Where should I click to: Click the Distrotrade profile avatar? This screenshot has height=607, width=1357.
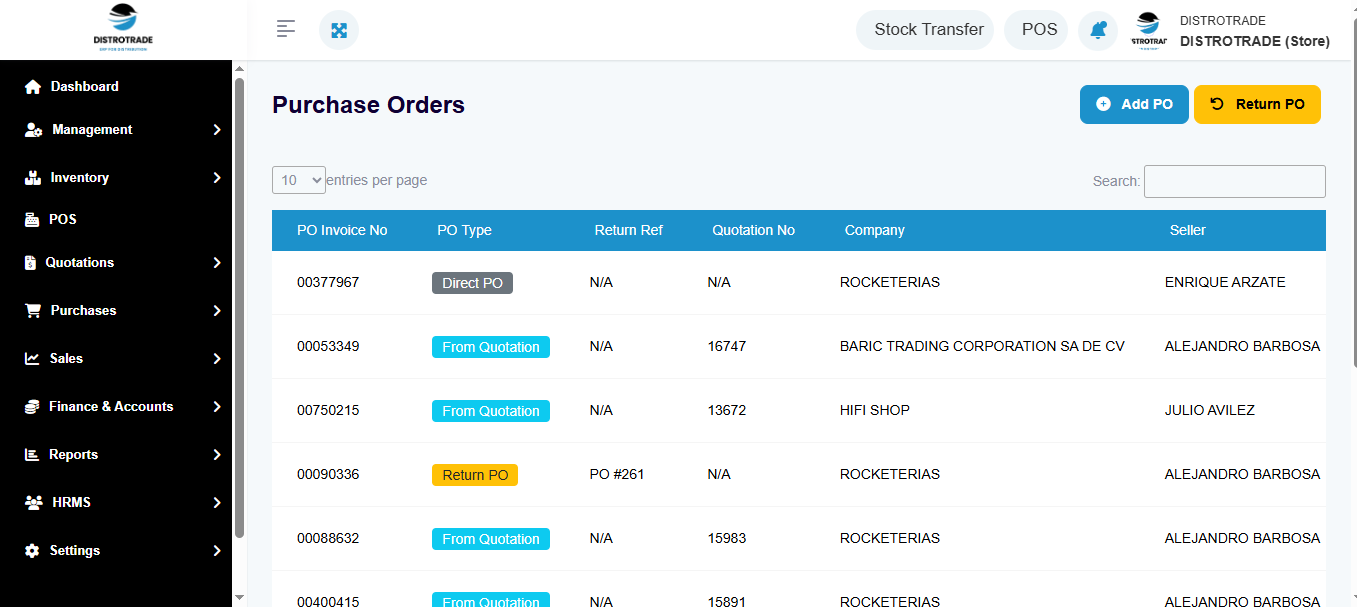point(1149,30)
